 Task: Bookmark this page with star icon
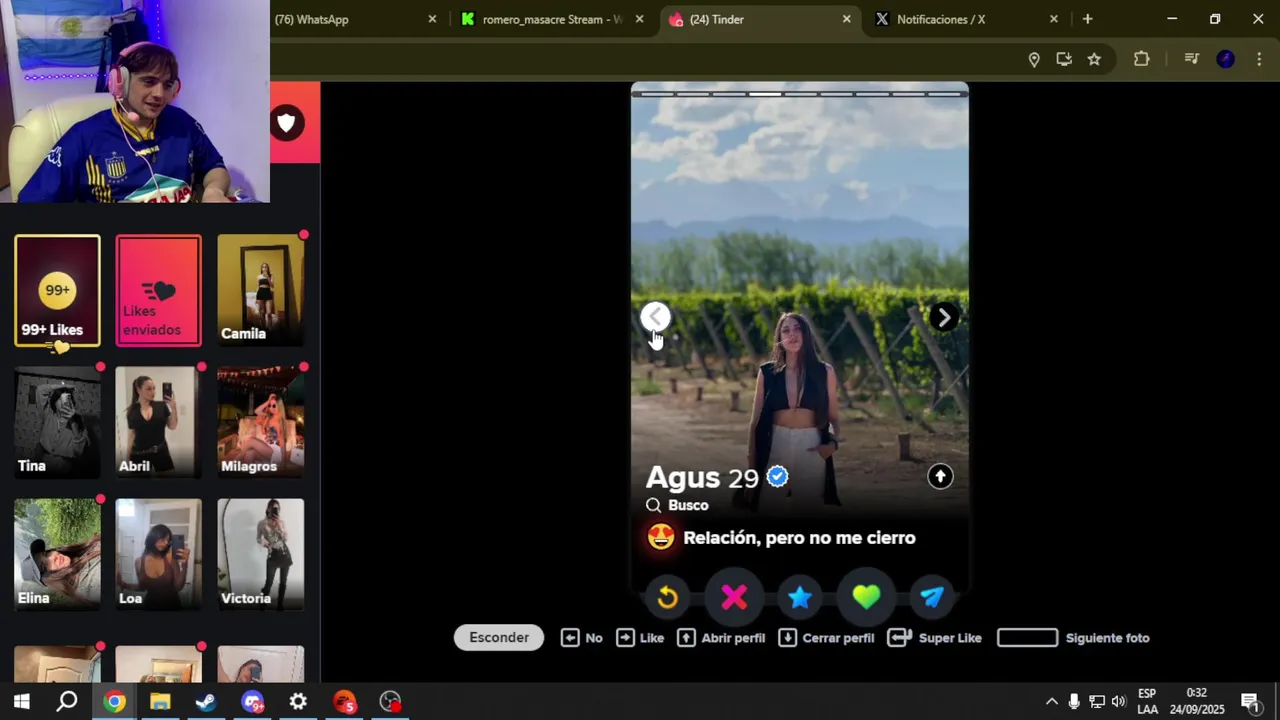(1094, 59)
